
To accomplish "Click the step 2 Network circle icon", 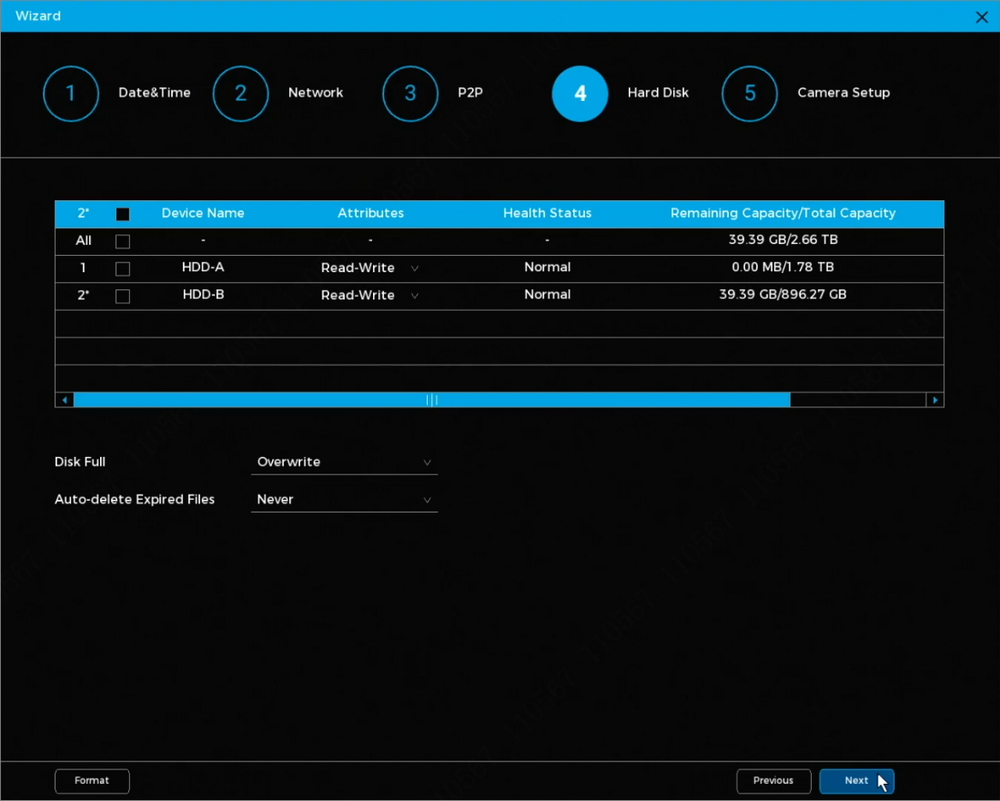I will 241,94.
